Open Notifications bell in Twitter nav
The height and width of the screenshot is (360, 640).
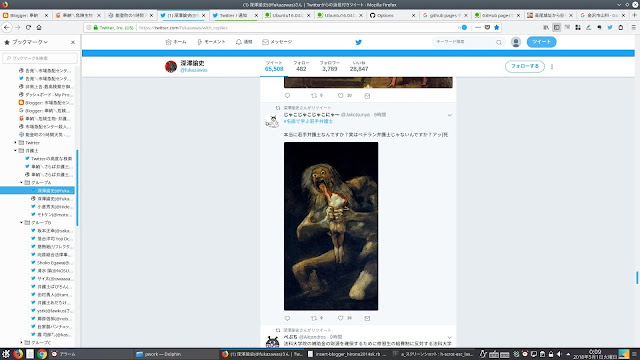(244, 42)
